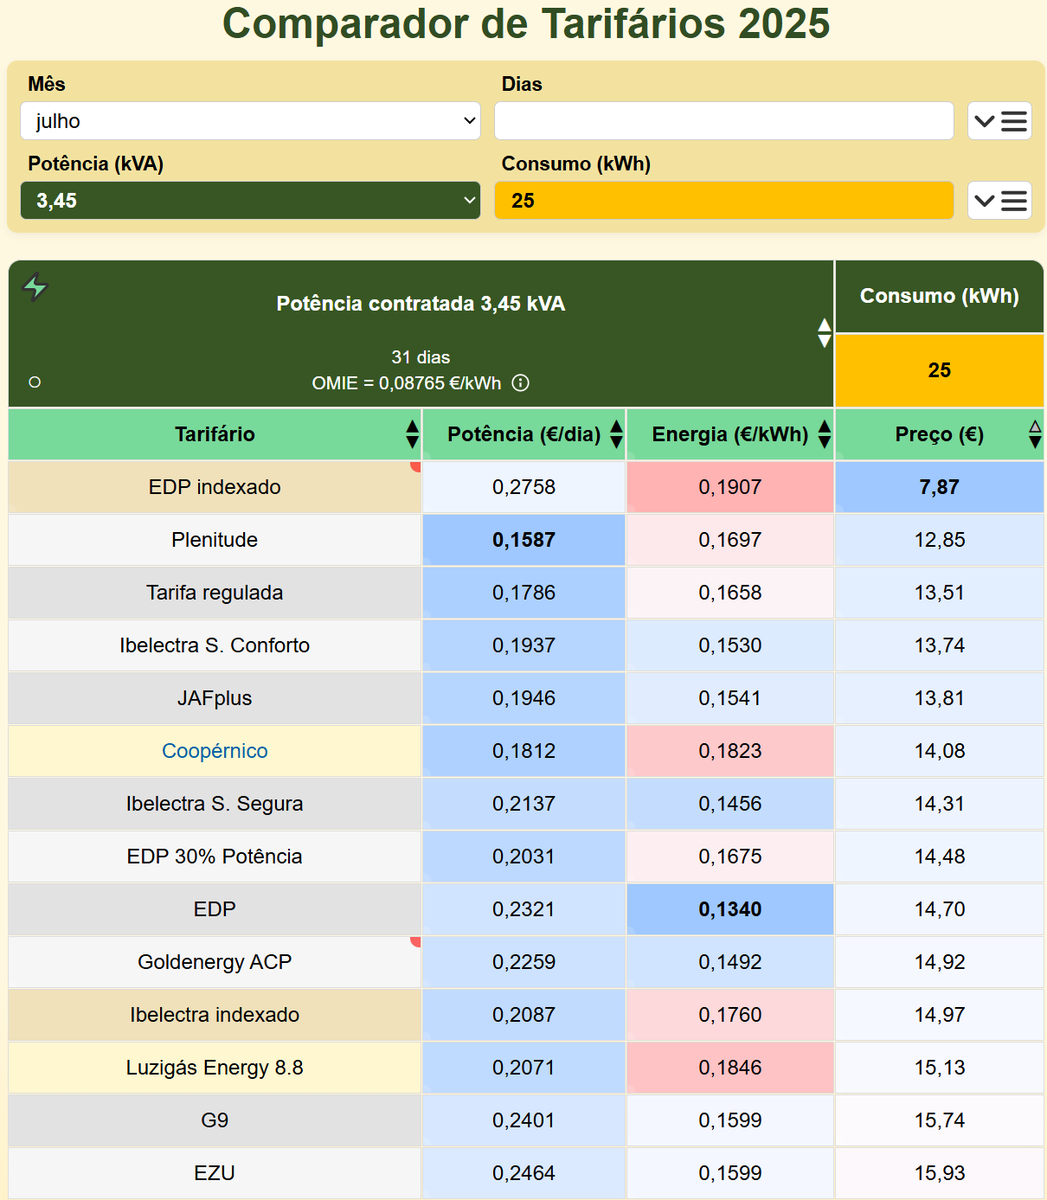
Task: Click the Consumo (kWh) table header
Action: click(939, 296)
